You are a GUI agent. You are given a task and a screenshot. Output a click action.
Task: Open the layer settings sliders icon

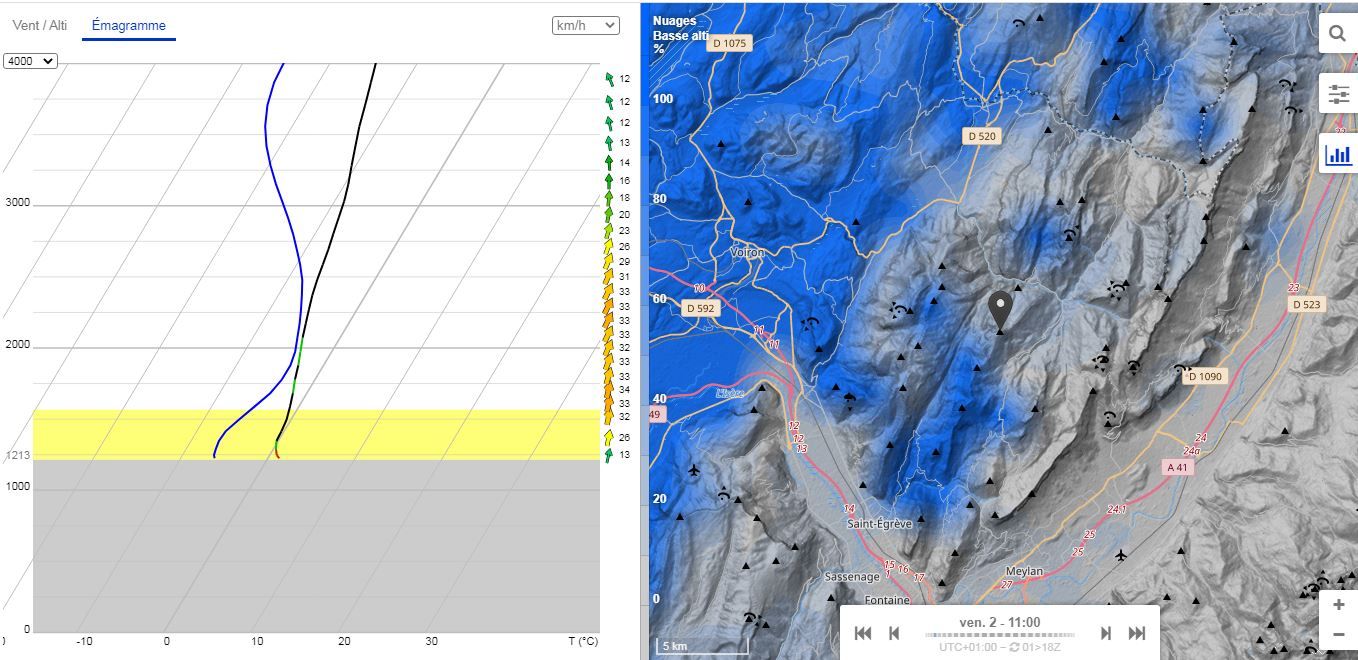coord(1338,94)
